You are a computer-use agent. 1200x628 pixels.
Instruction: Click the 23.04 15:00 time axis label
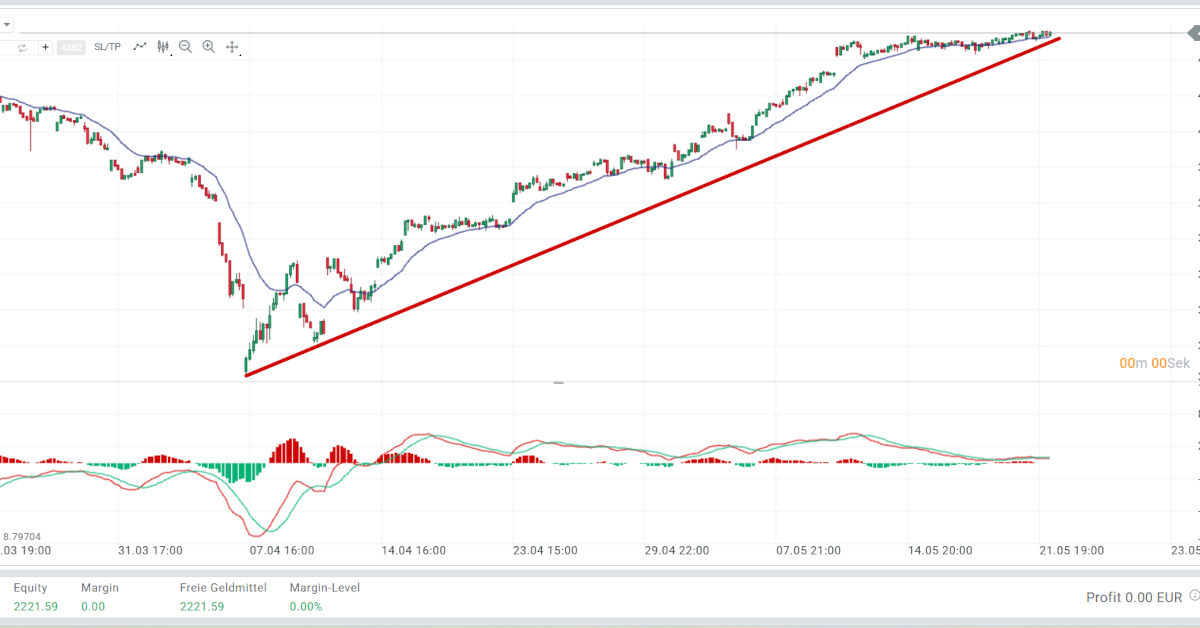(x=545, y=550)
